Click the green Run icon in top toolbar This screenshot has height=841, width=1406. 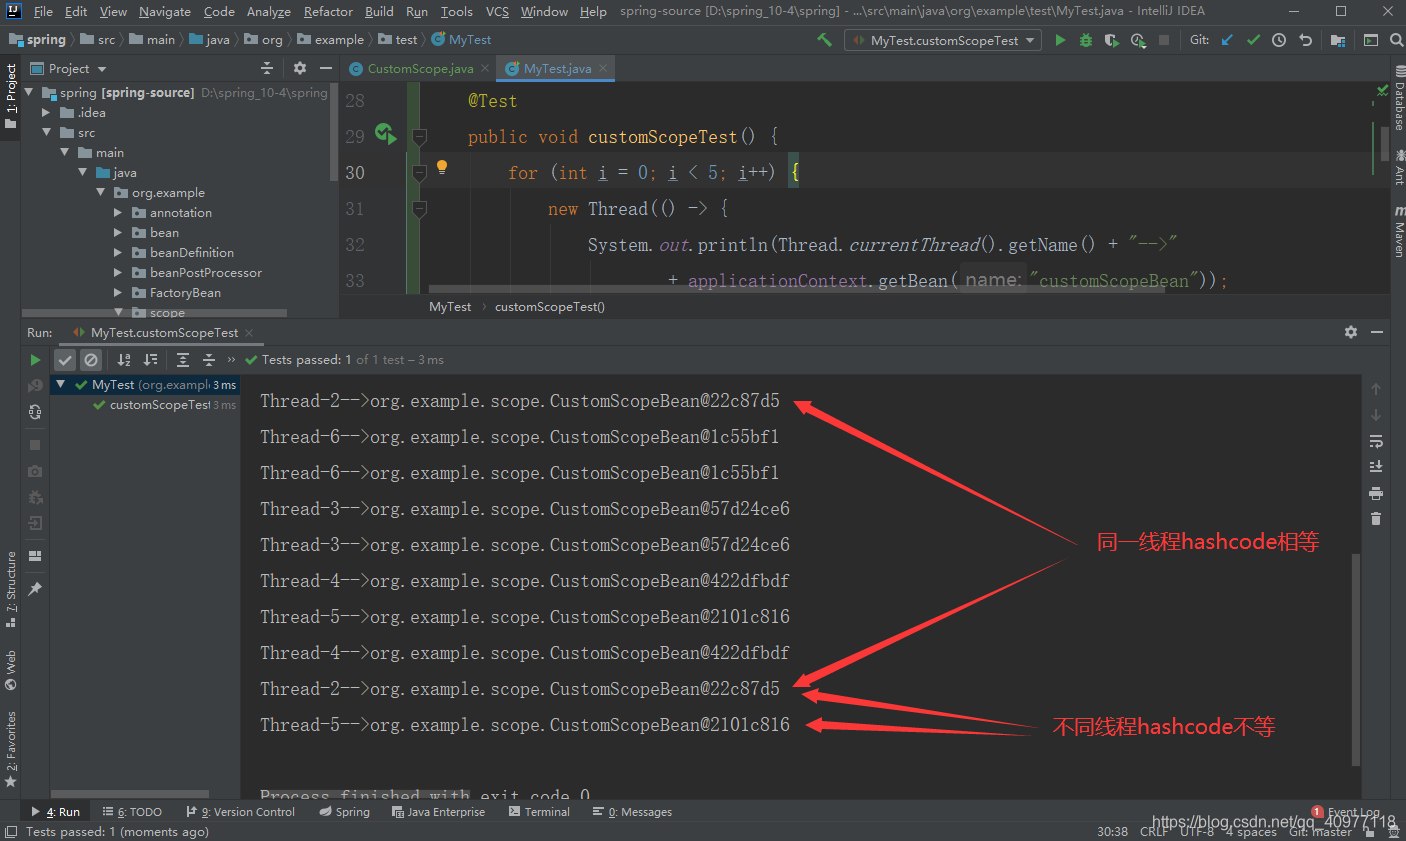(x=1060, y=40)
